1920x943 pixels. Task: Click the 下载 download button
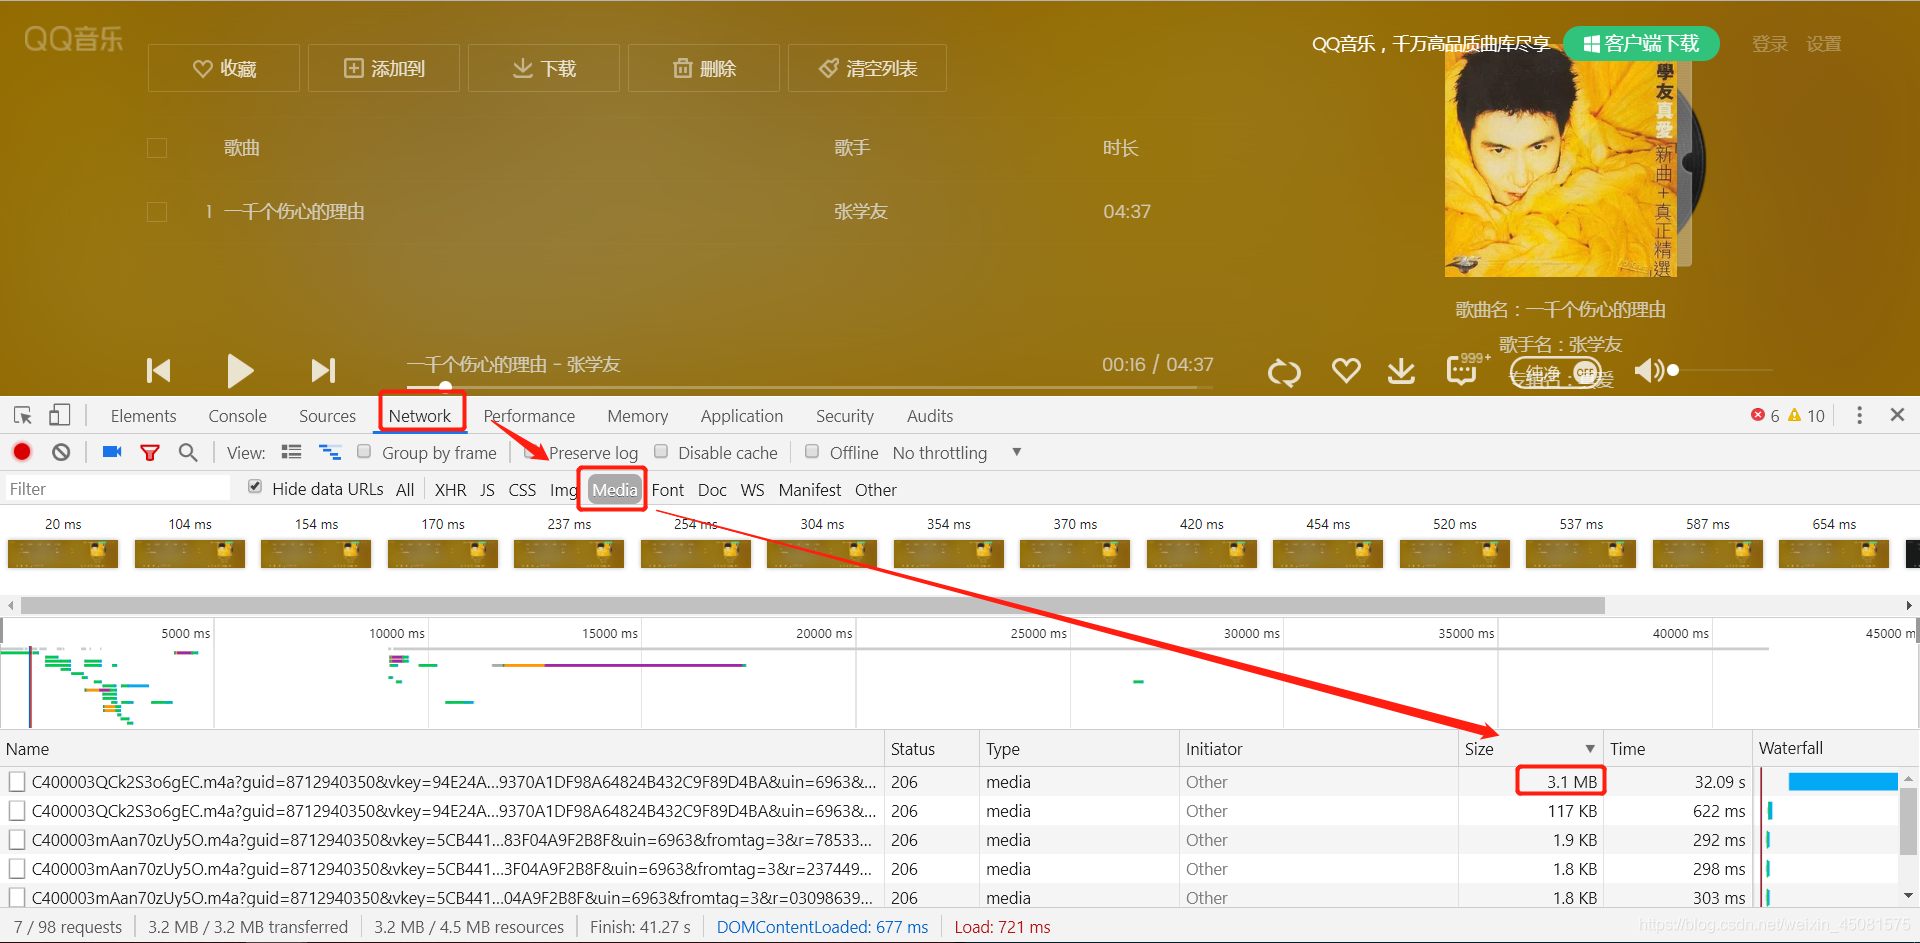pos(544,68)
